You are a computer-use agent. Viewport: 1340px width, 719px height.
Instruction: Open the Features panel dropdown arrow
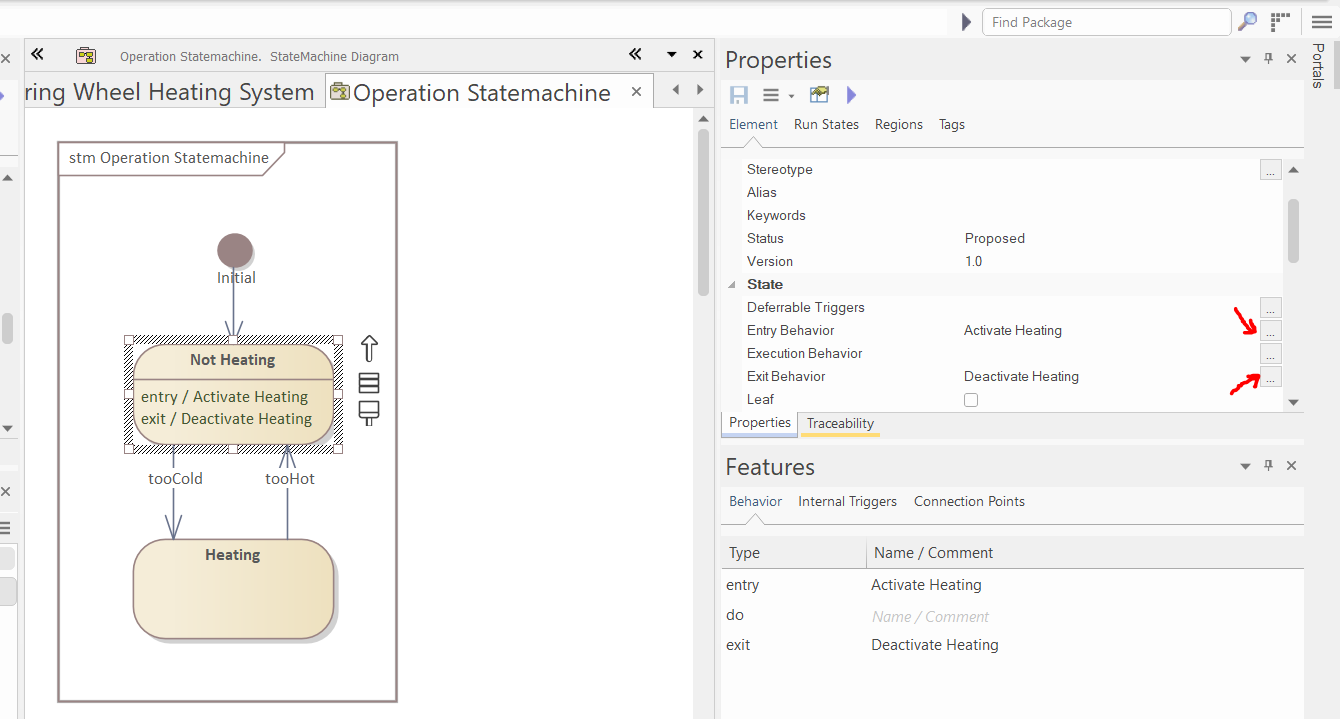[1245, 466]
